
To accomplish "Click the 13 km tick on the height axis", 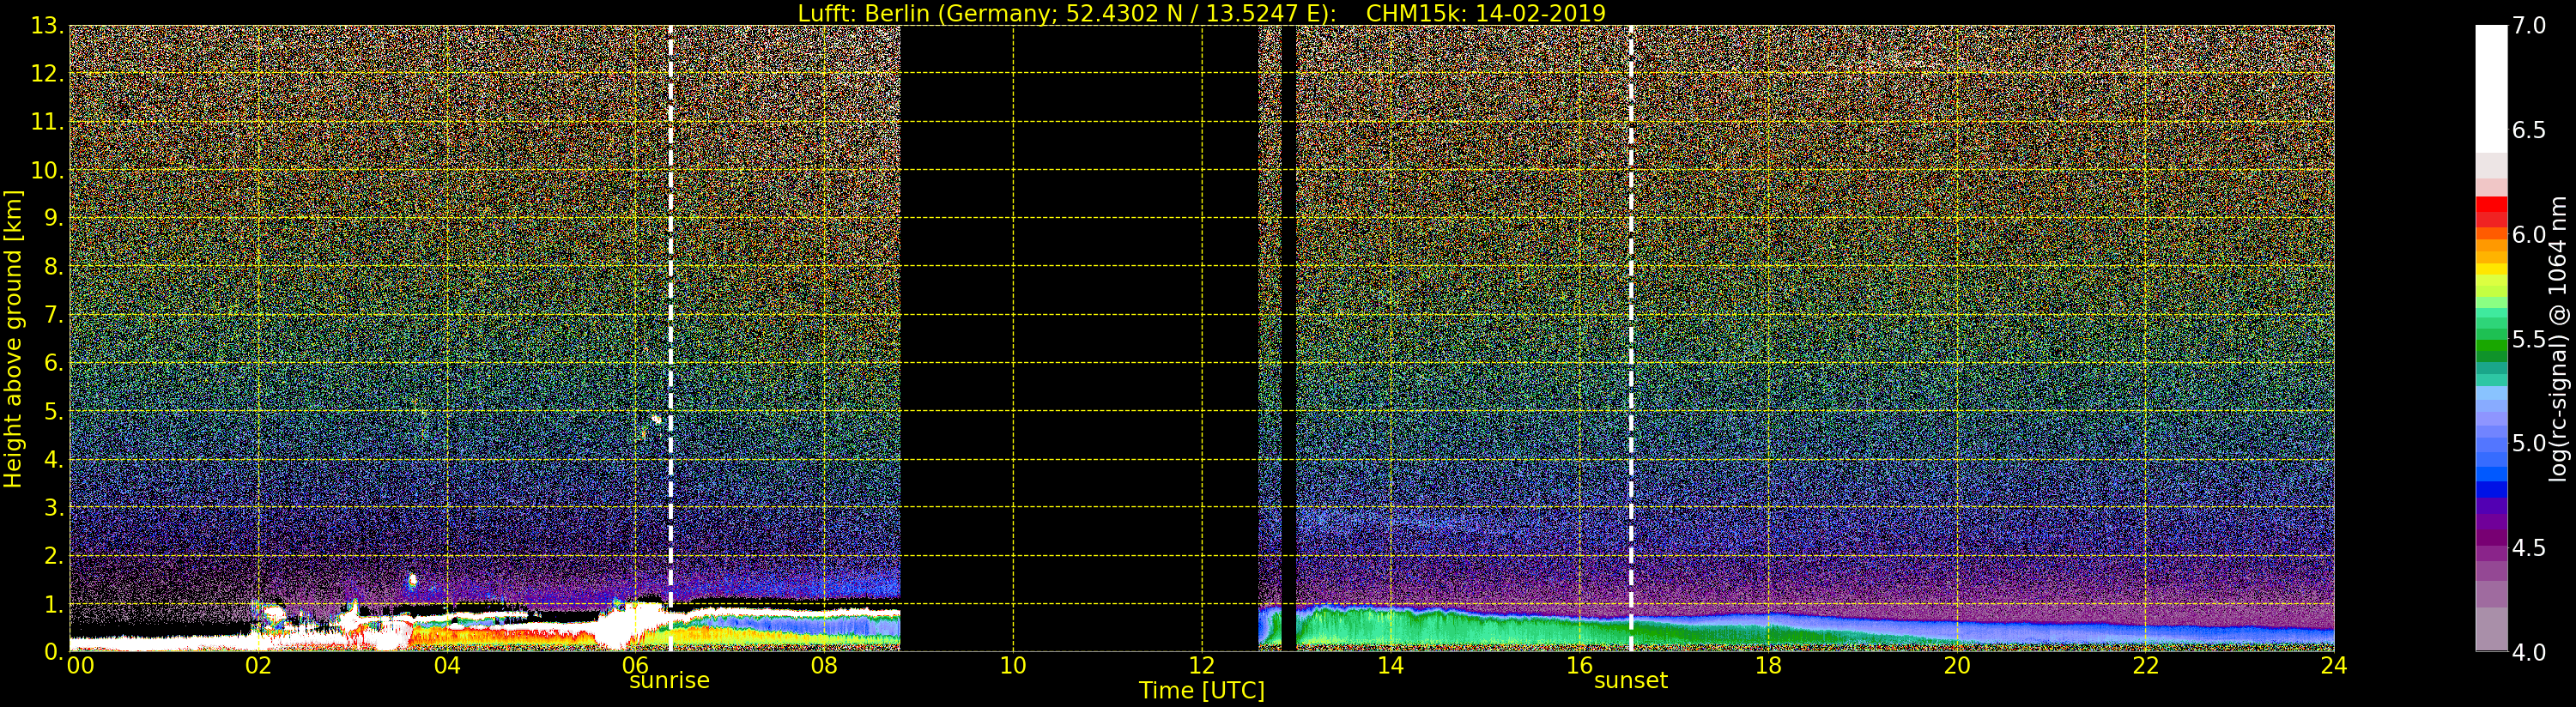I will 45,26.
